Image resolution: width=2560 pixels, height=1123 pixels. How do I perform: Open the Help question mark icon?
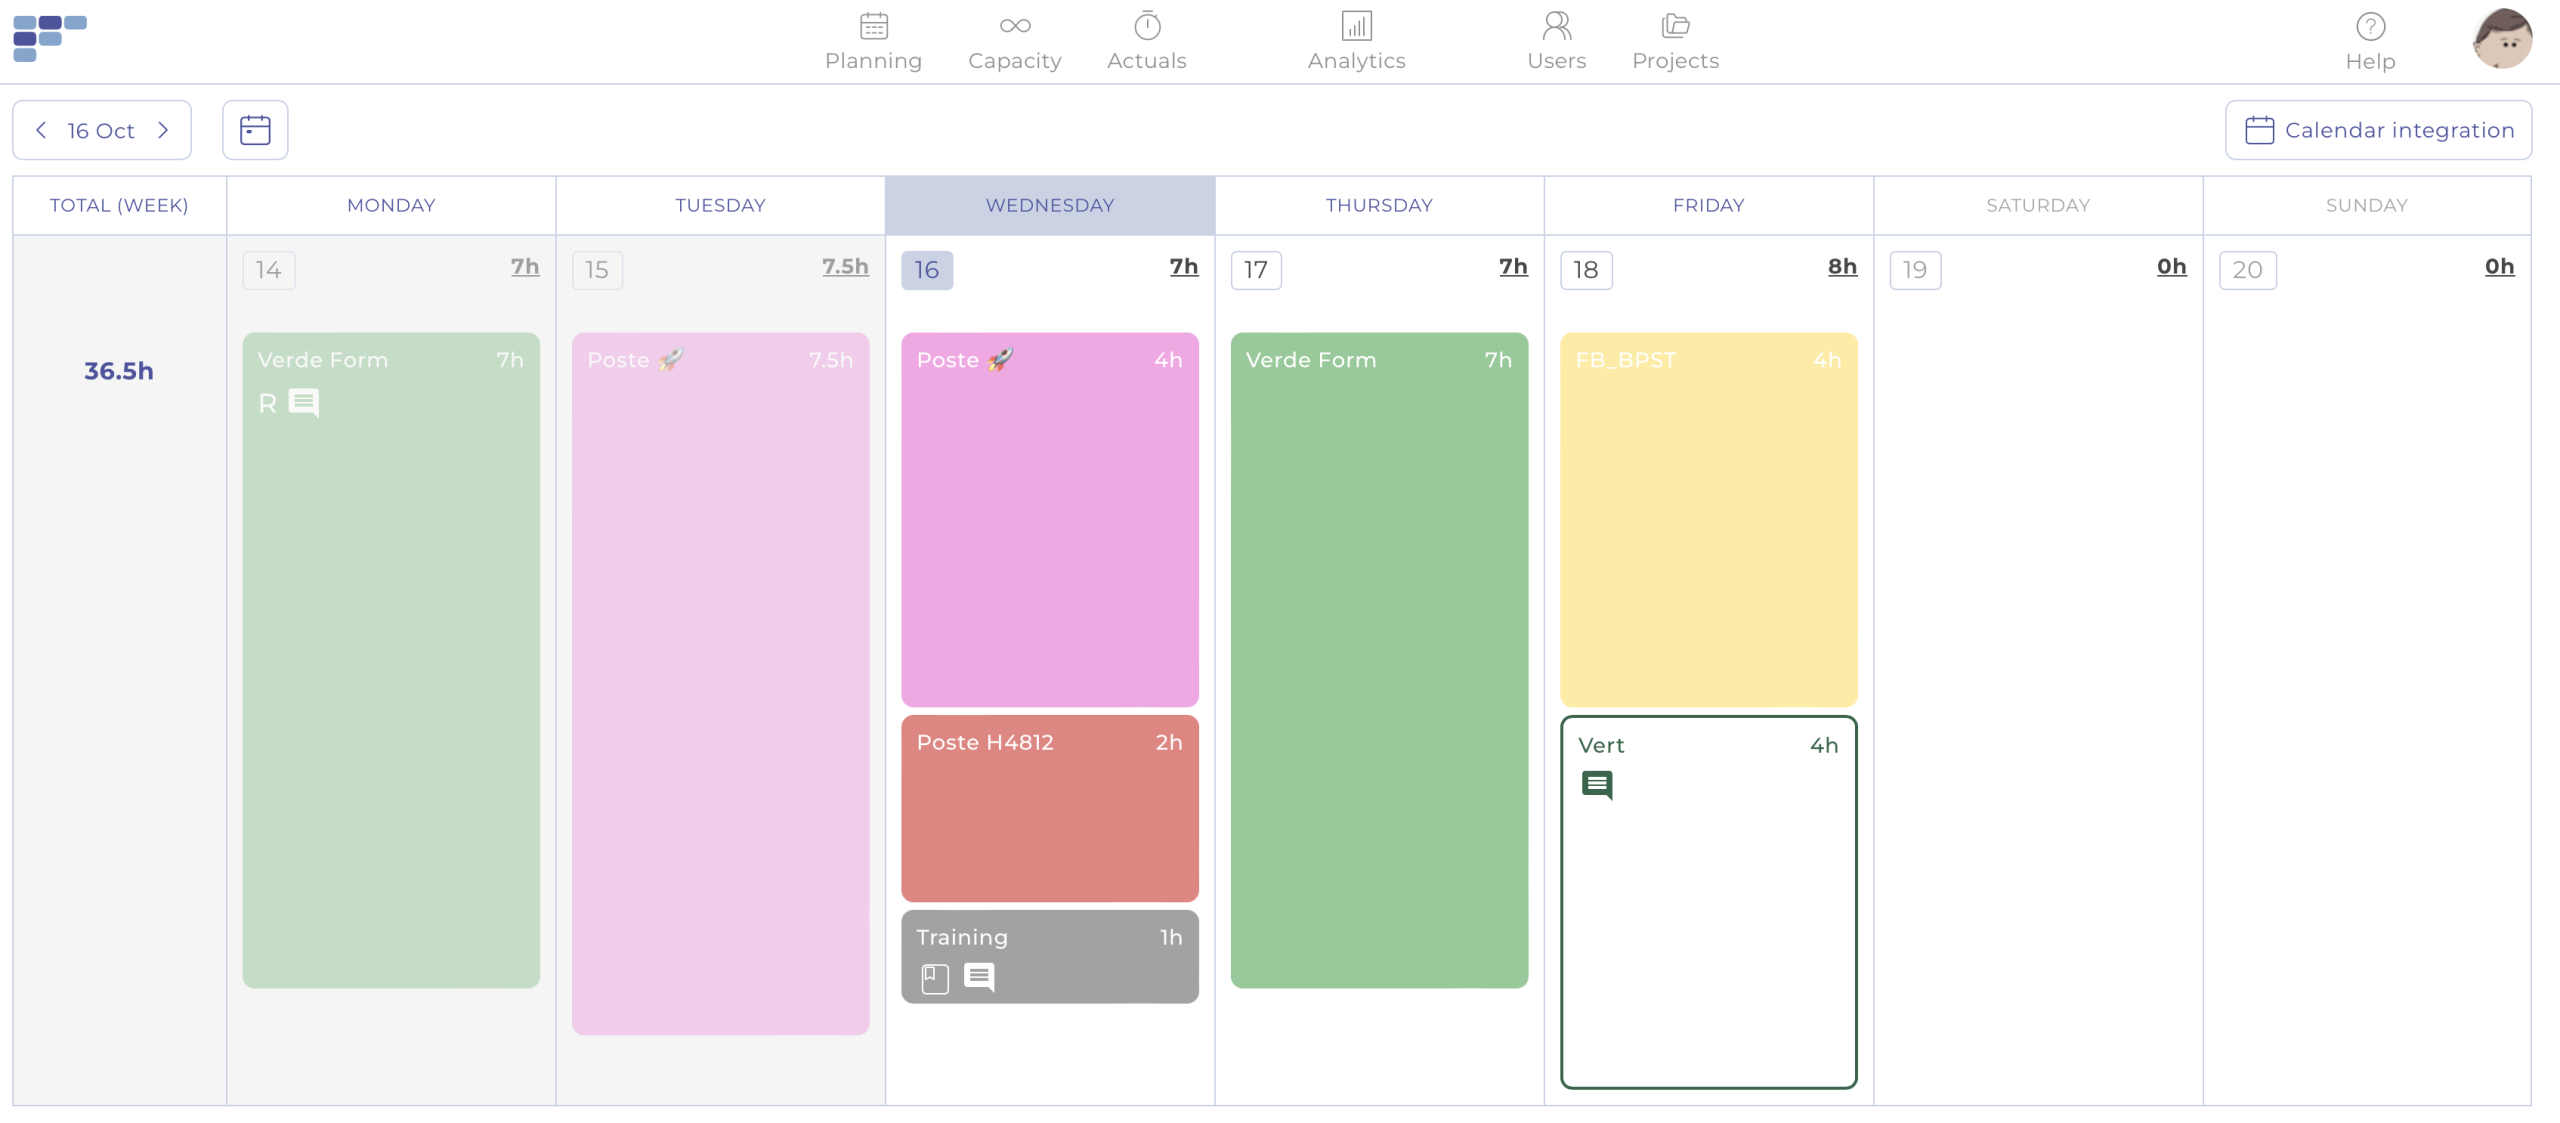[x=2370, y=27]
